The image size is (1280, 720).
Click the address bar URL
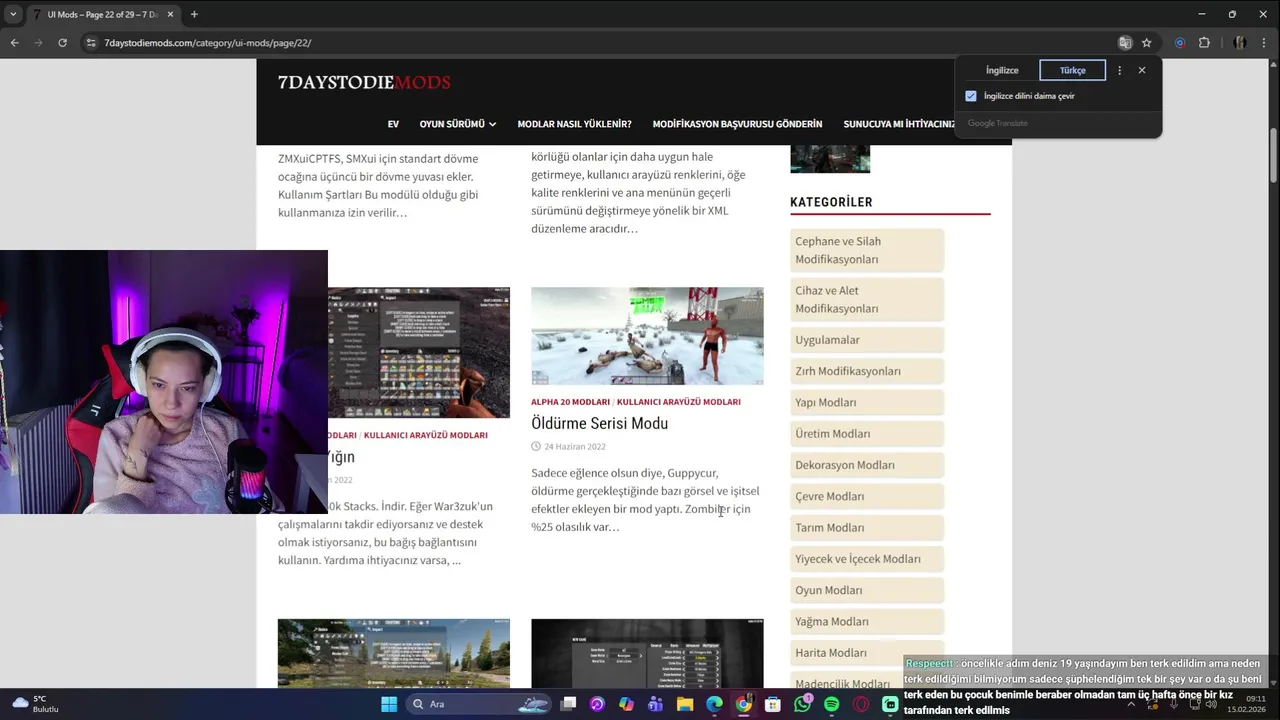point(207,43)
